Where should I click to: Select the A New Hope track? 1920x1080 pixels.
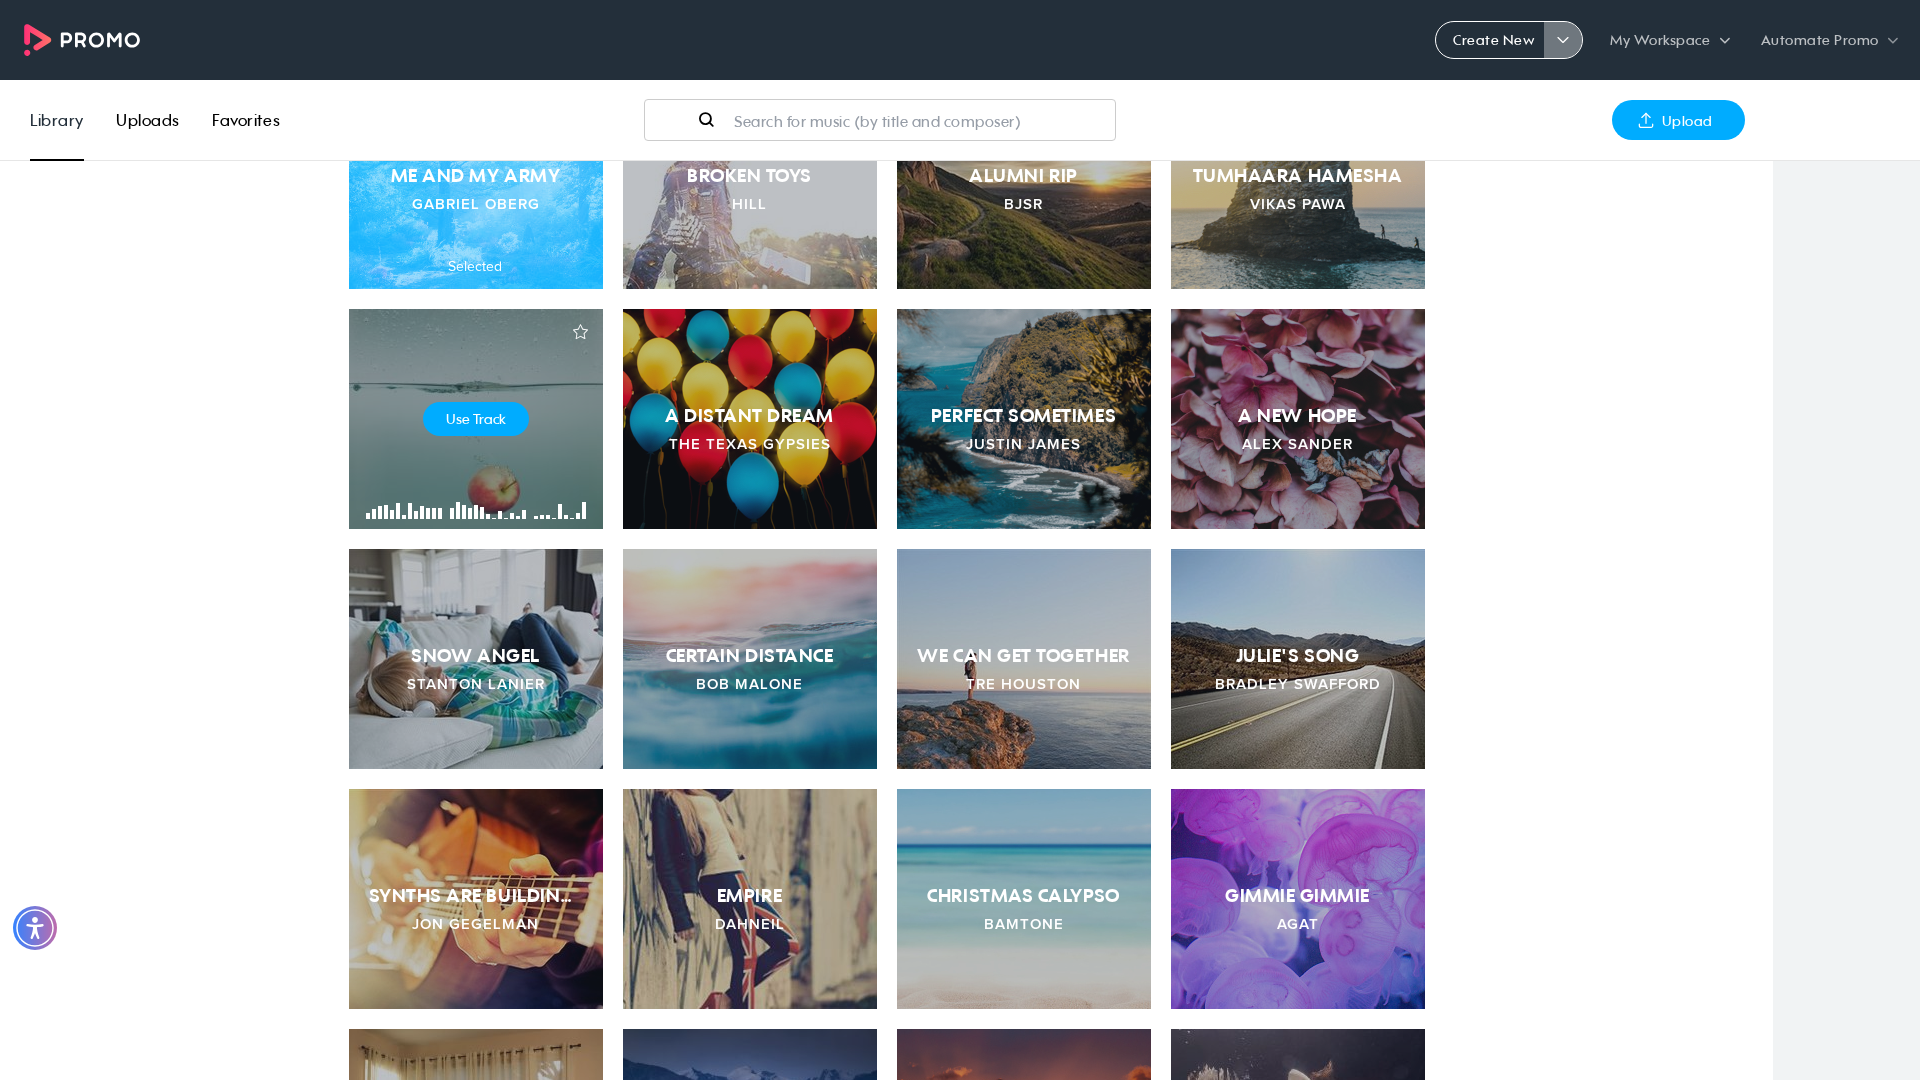pyautogui.click(x=1298, y=419)
